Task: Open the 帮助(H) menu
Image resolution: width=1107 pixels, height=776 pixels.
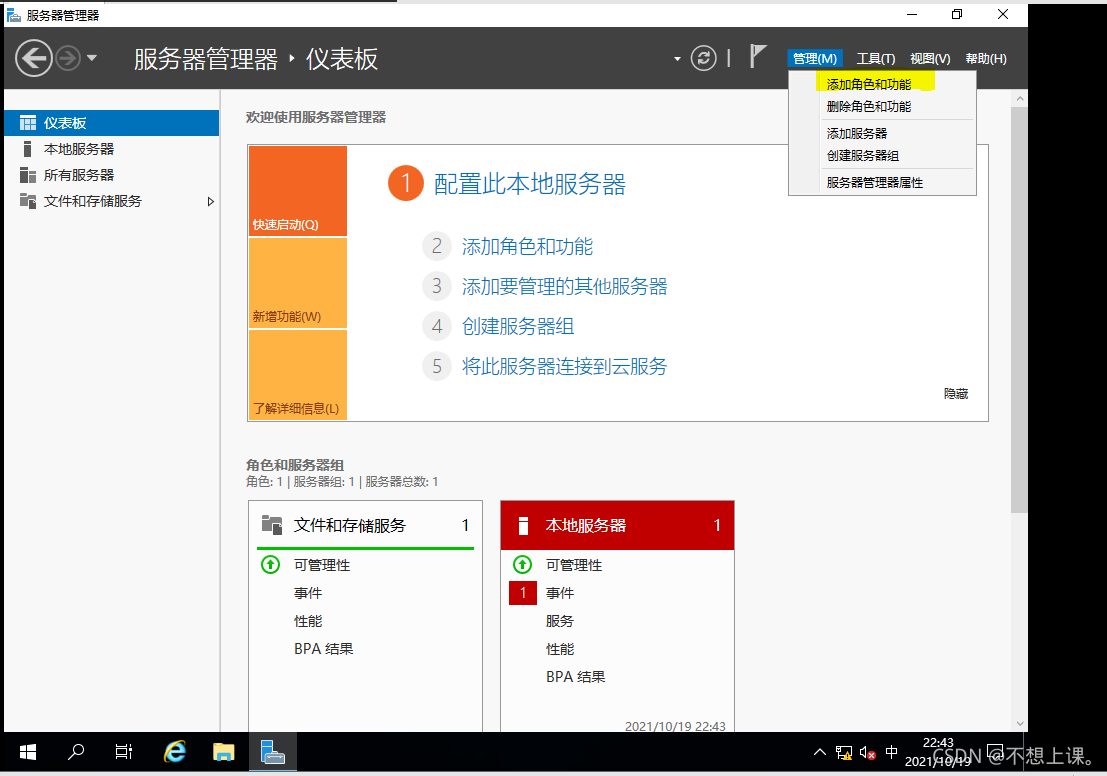Action: [986, 59]
